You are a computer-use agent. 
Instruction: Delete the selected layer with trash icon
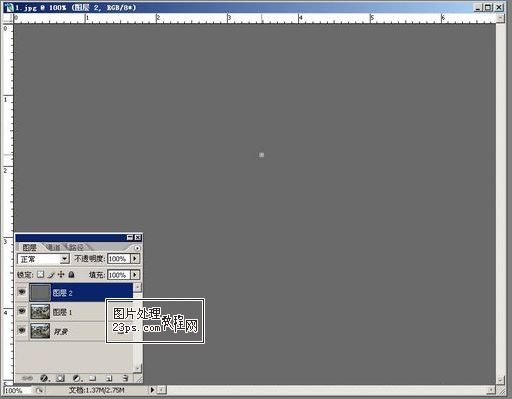pos(125,378)
